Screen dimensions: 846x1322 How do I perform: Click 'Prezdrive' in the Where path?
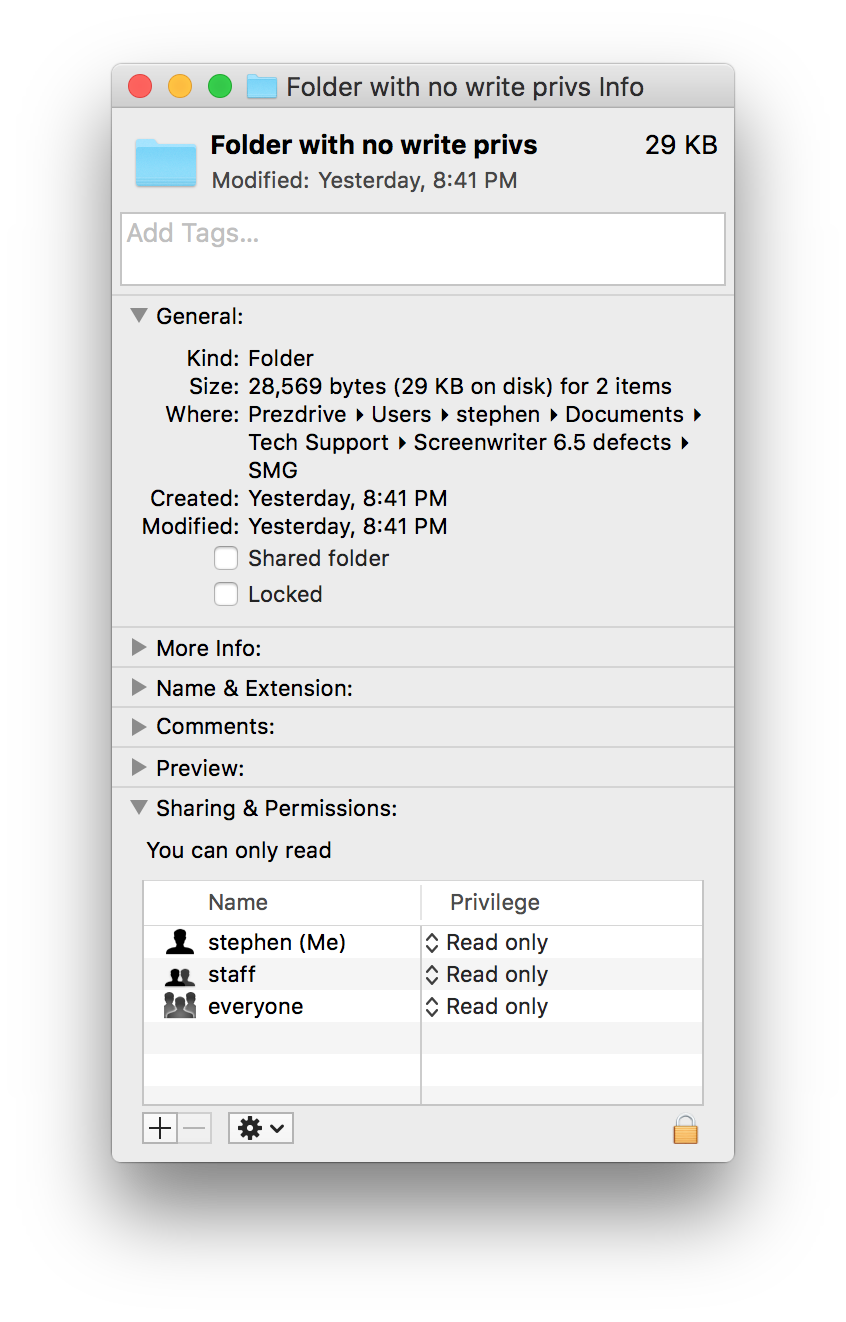[298, 414]
